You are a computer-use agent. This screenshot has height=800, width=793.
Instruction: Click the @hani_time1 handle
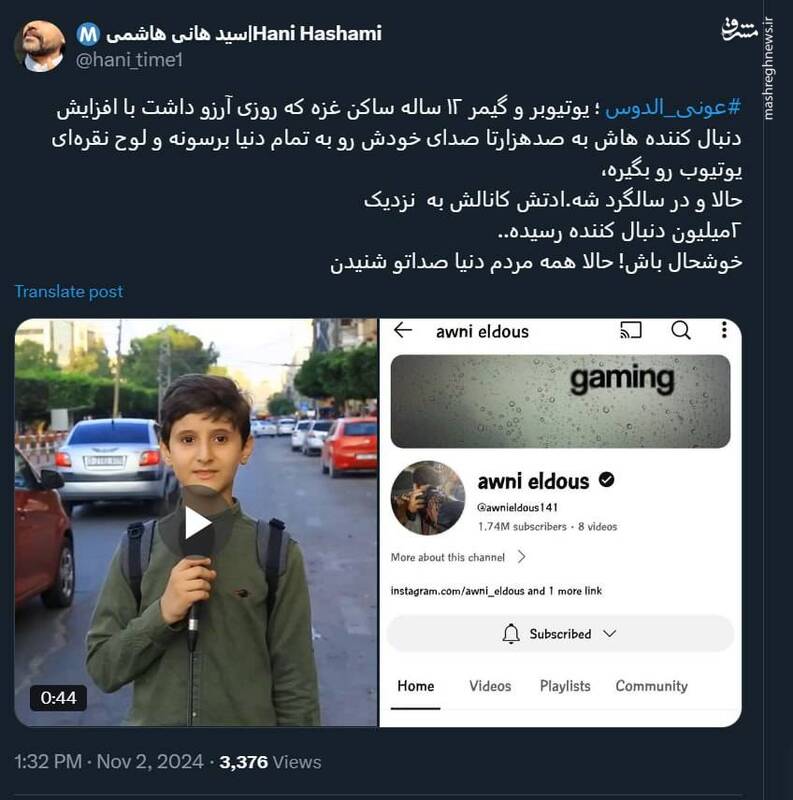pyautogui.click(x=129, y=60)
